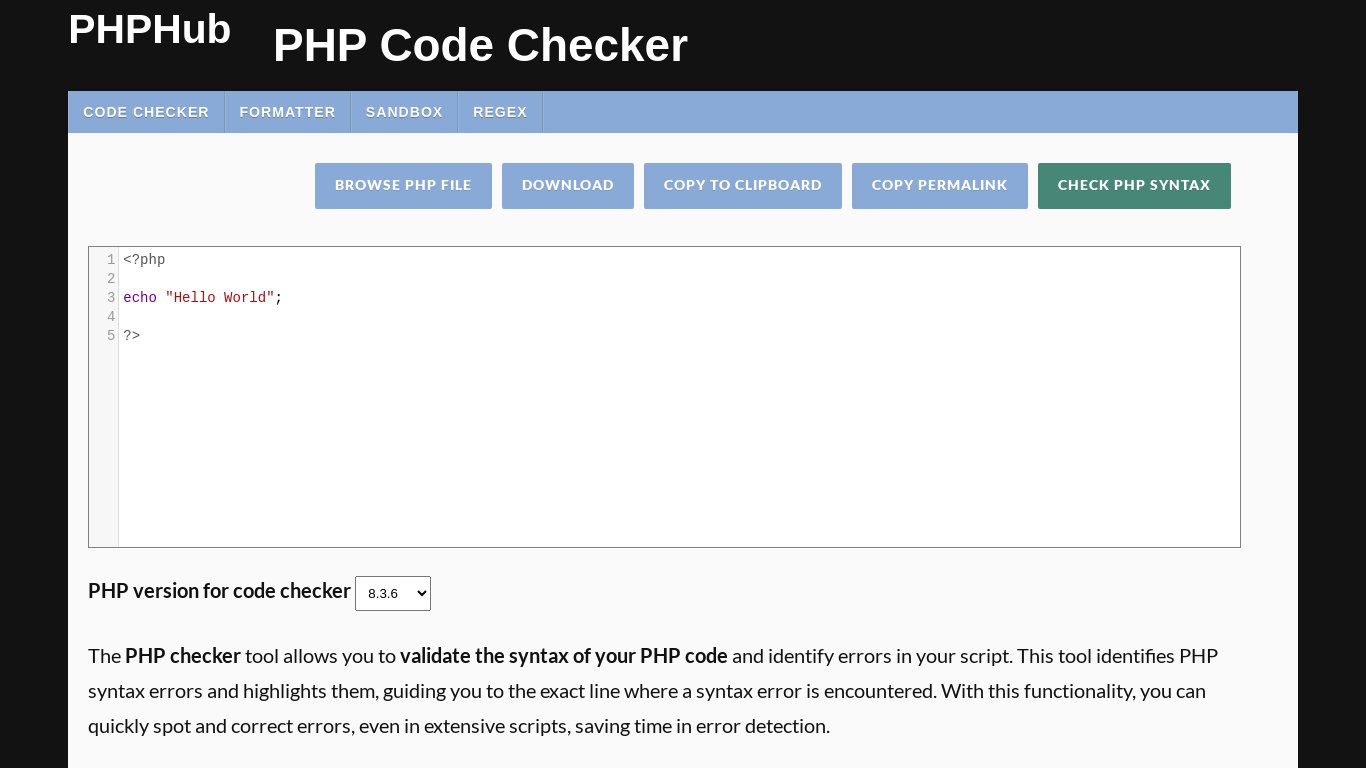This screenshot has width=1366, height=768.
Task: Click line number 5 in gutter
Action: (x=111, y=336)
